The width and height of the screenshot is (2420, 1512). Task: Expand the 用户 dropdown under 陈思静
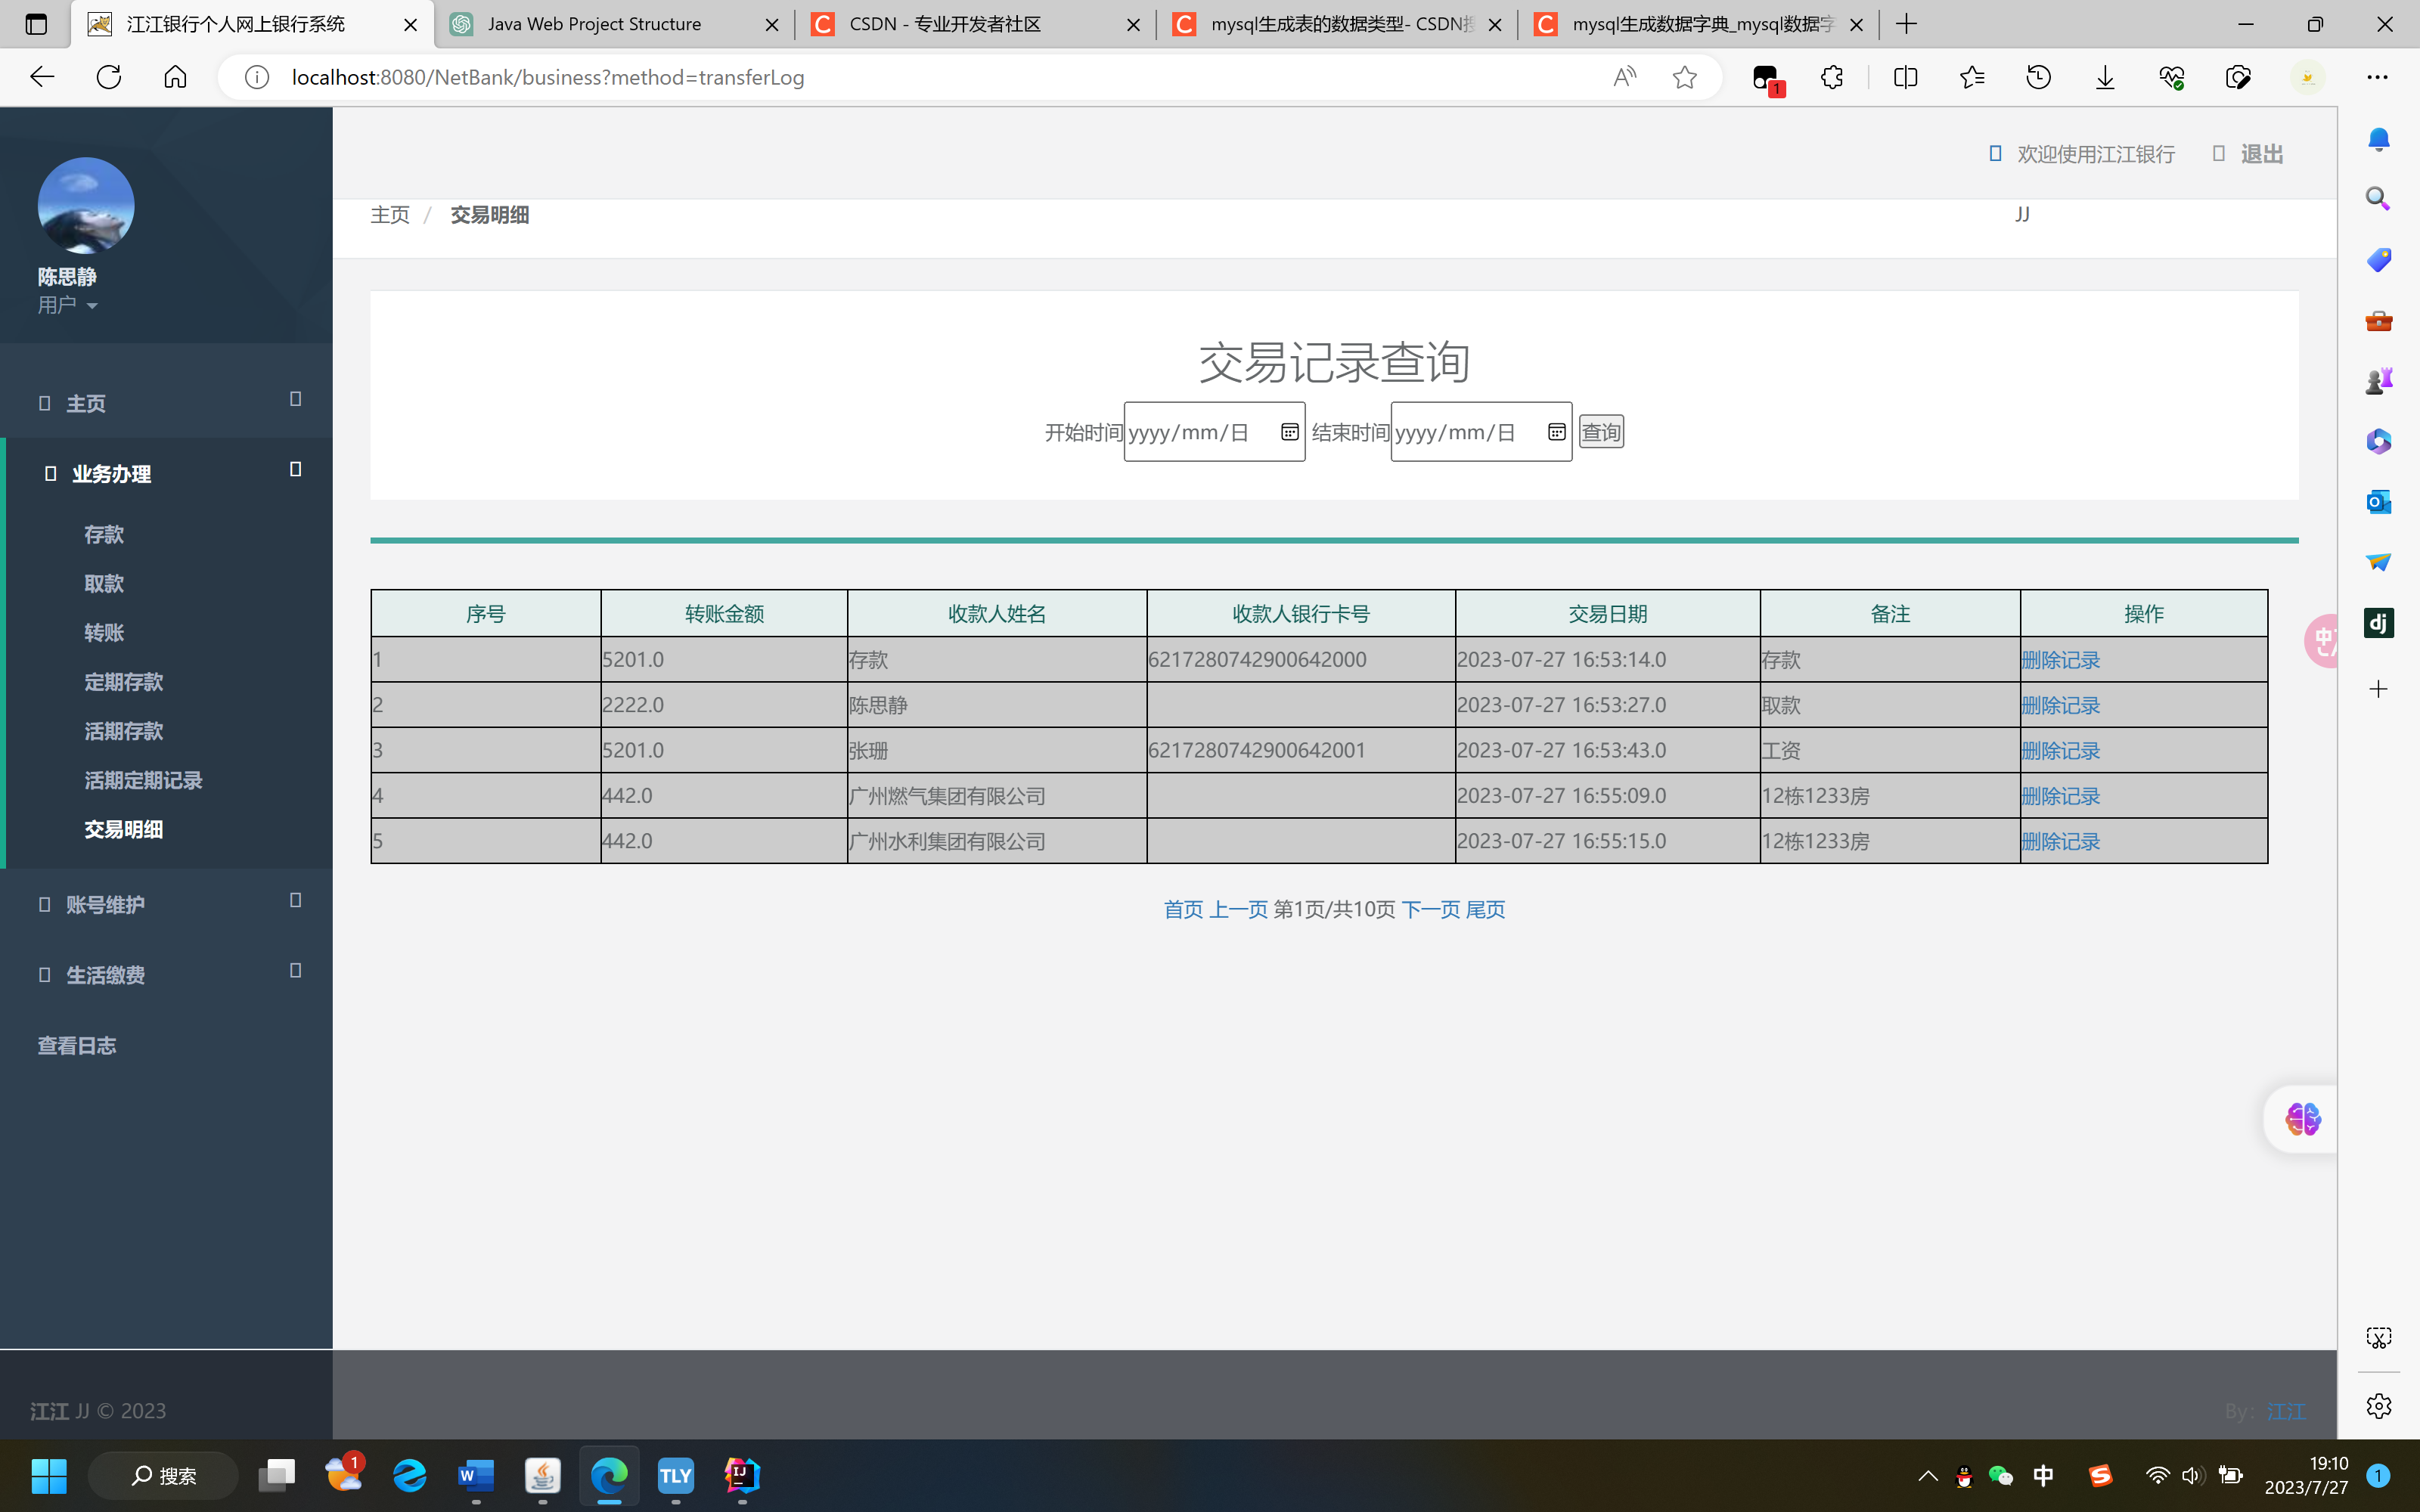67,305
